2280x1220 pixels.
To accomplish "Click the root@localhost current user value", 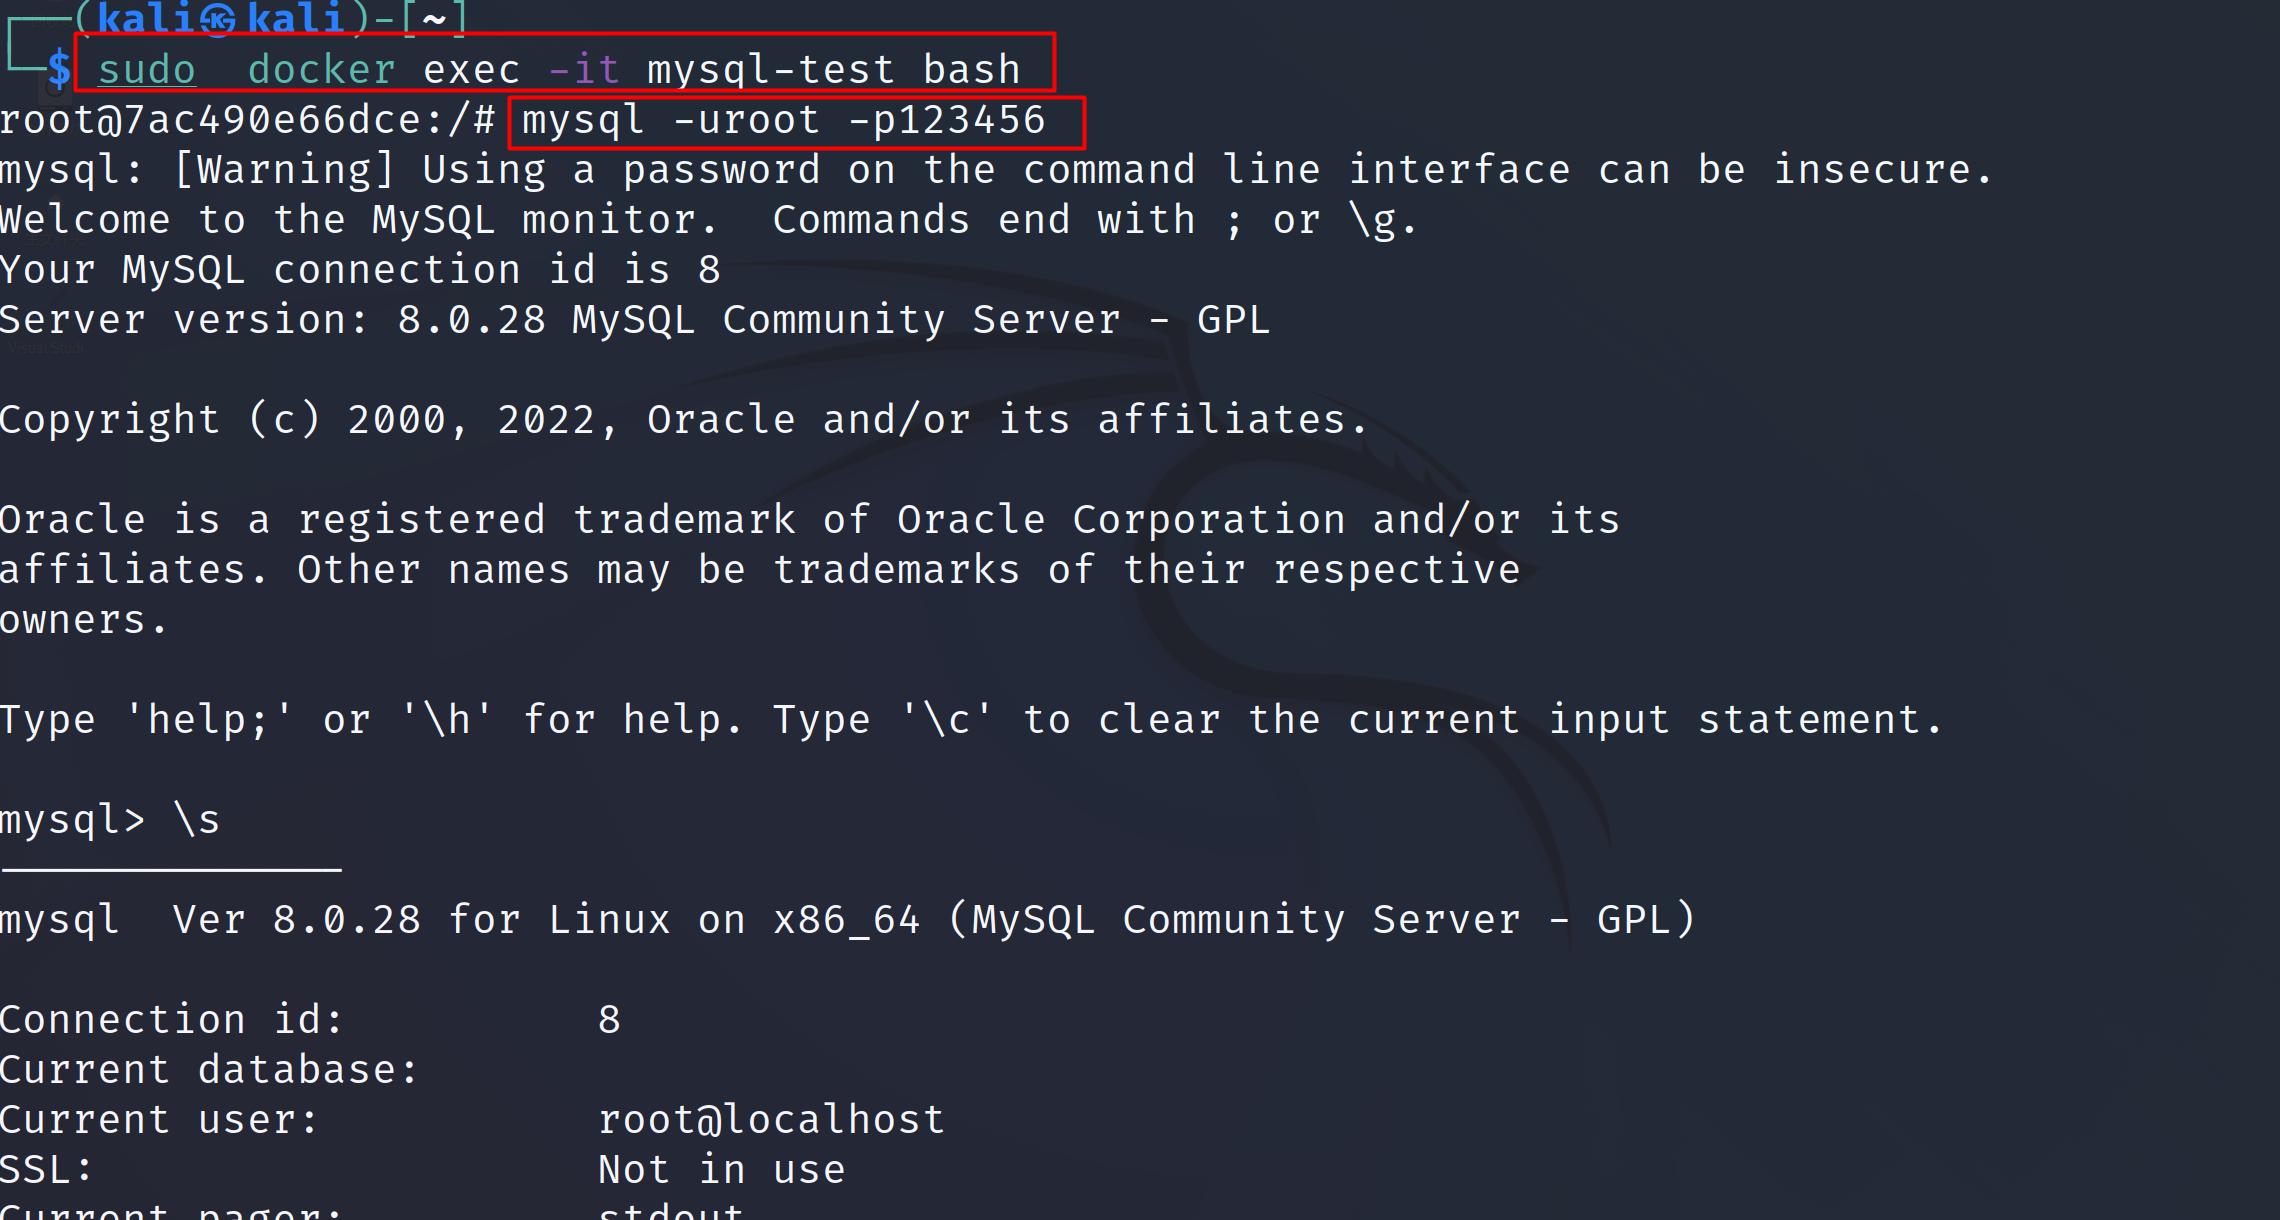I will [771, 1120].
